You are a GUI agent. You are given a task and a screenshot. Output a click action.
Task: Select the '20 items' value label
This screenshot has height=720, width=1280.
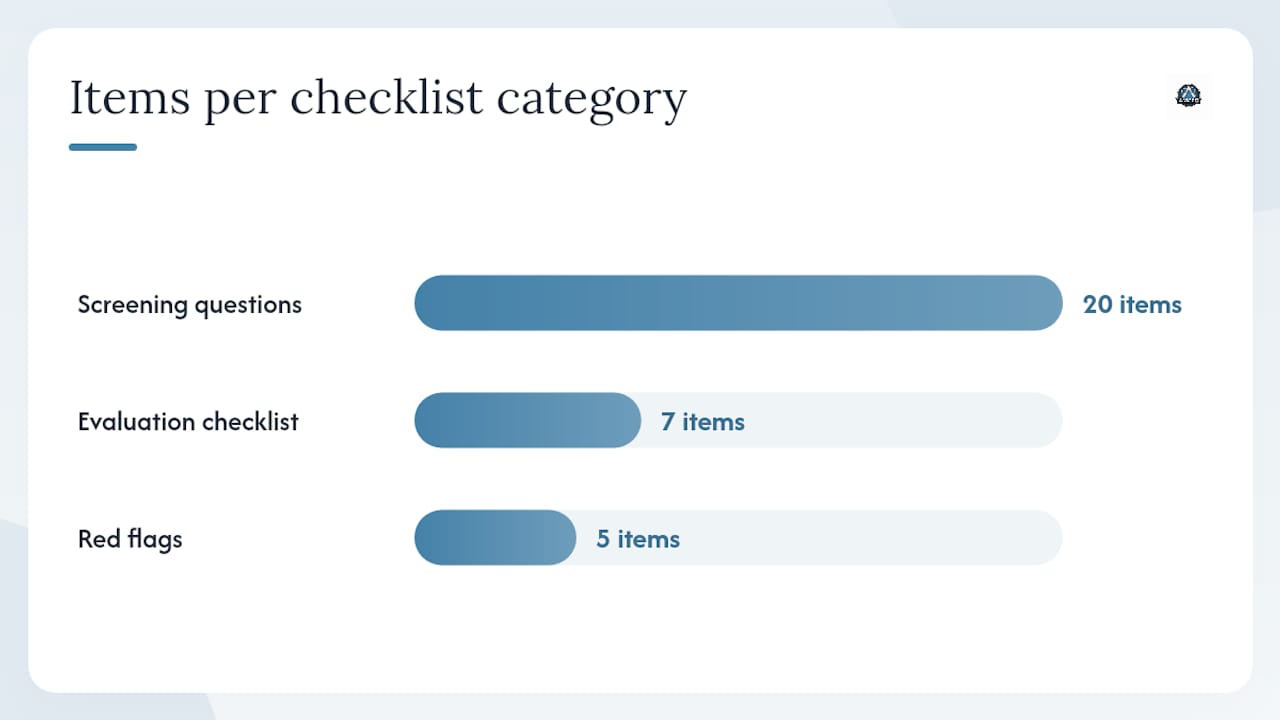point(1132,304)
